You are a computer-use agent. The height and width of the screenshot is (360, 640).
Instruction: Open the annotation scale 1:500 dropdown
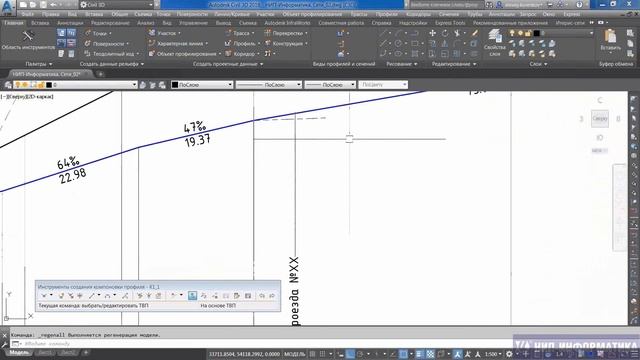493,354
